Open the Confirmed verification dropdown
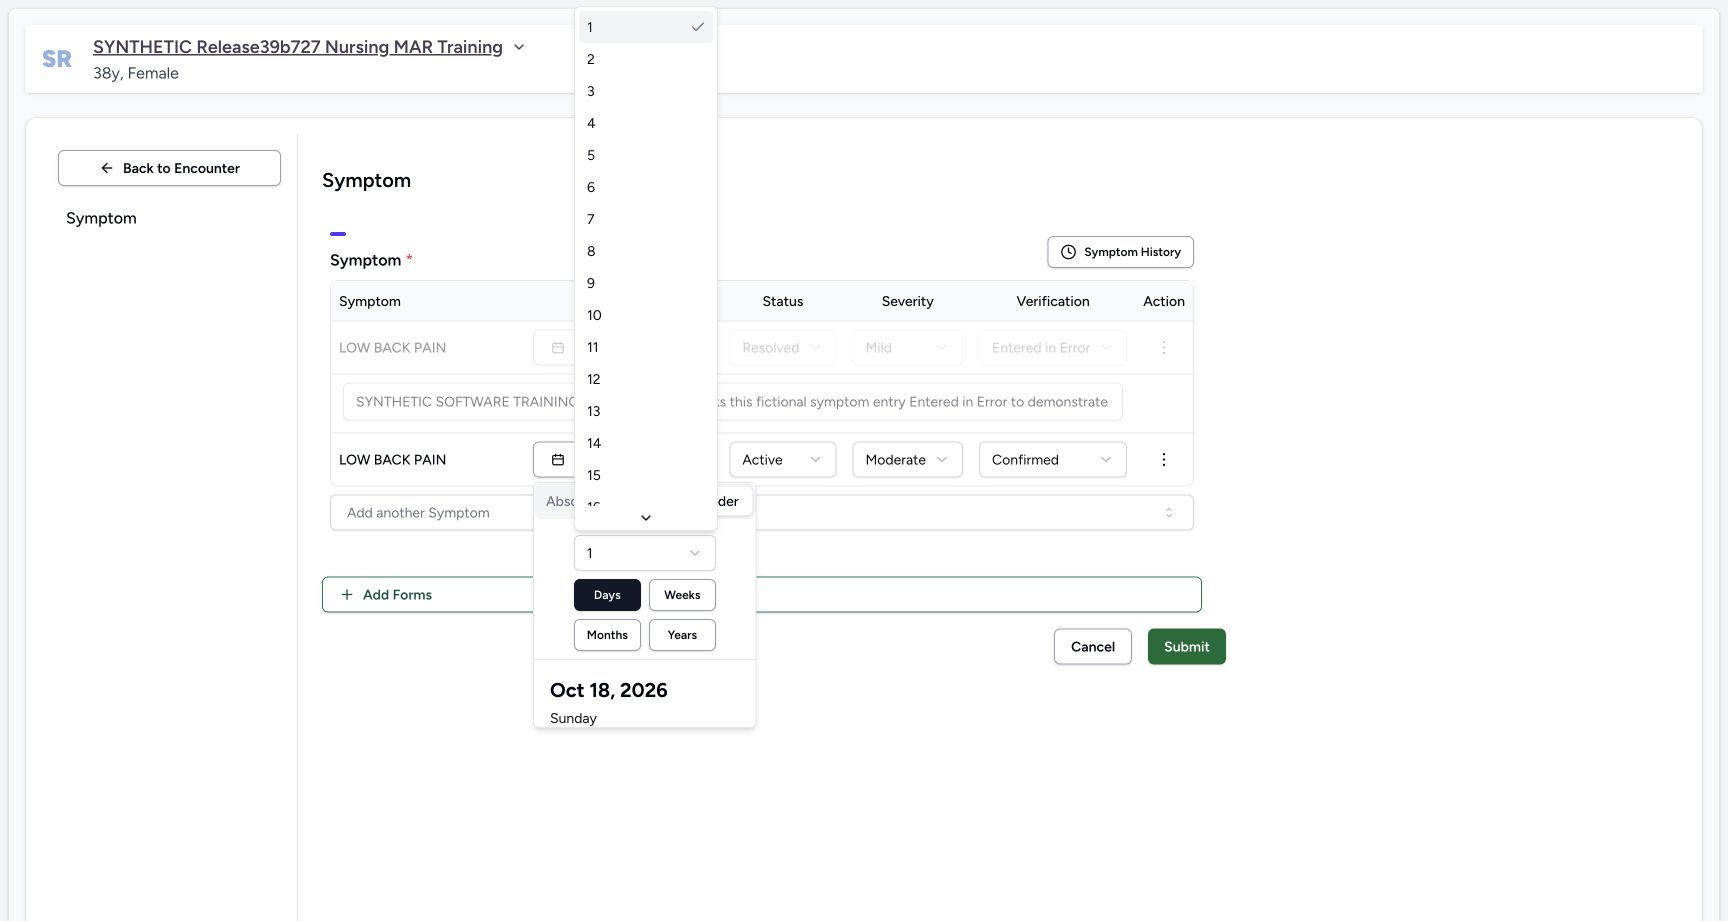1728x921 pixels. point(1052,460)
